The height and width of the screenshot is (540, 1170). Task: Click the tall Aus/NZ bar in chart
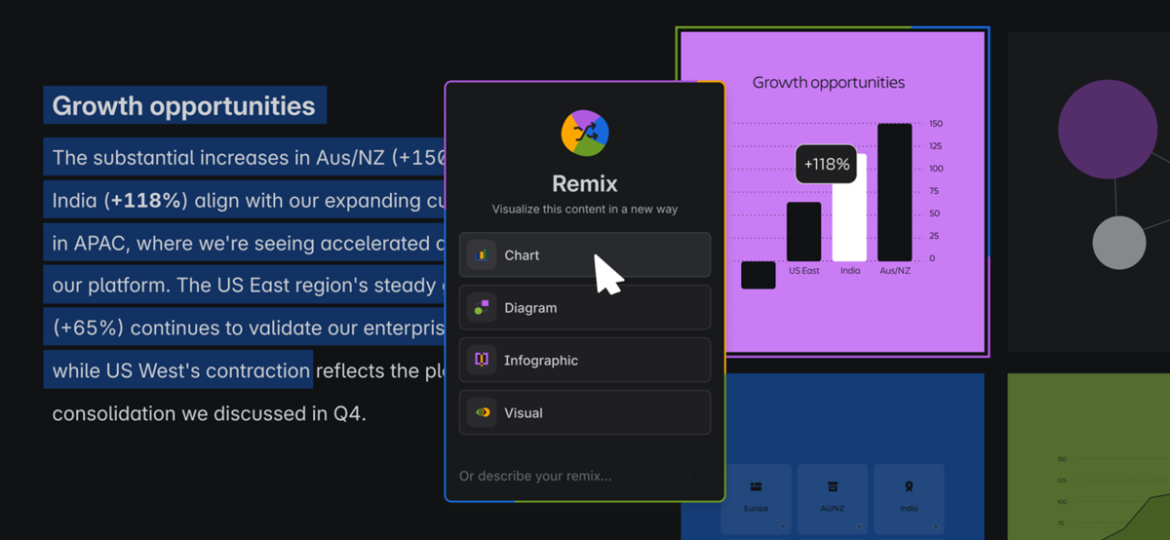895,192
